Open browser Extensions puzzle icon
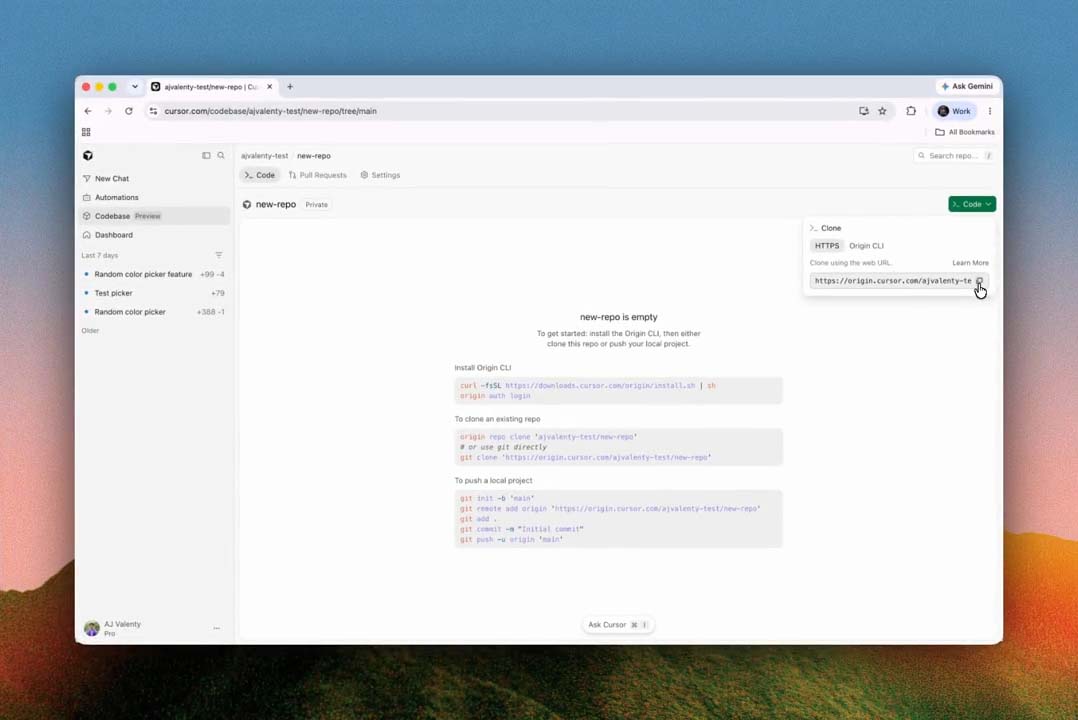The image size is (1078, 720). tap(911, 111)
